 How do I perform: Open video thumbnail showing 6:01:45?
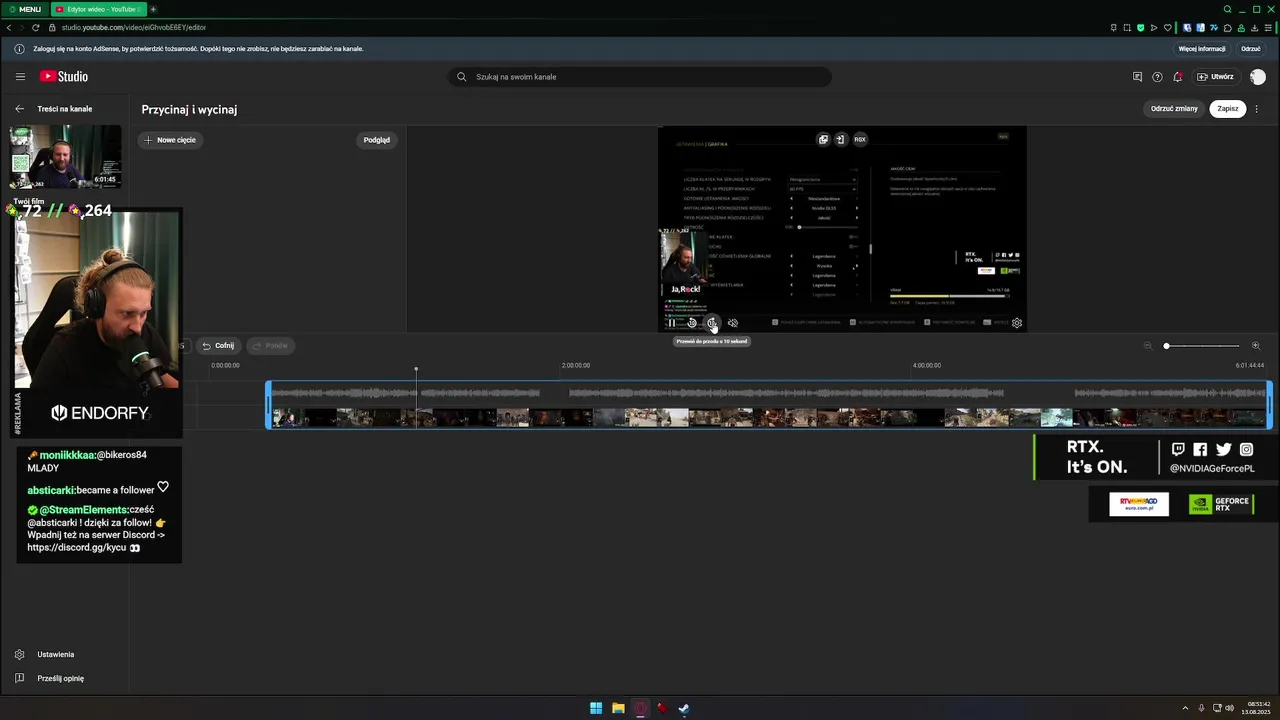point(65,156)
